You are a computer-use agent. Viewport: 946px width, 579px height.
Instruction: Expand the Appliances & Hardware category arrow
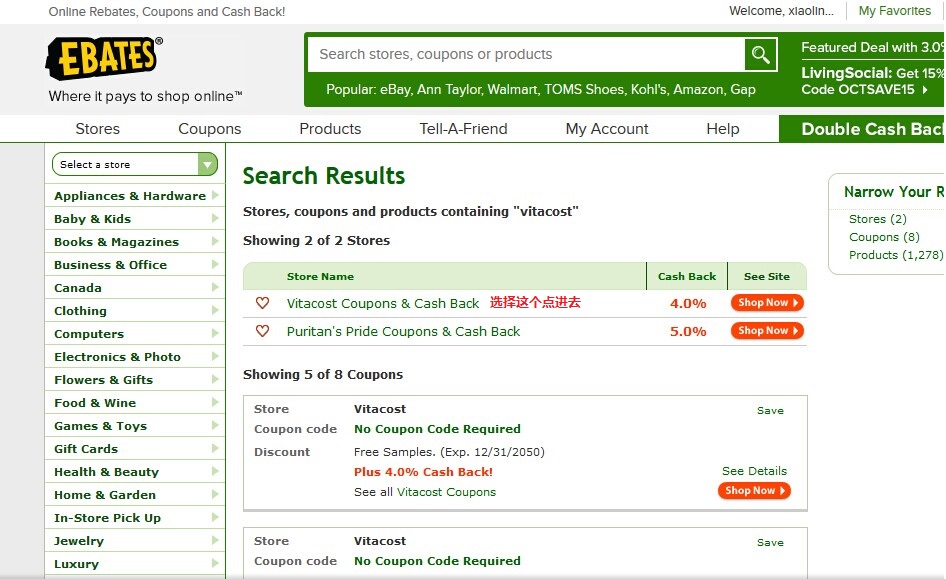click(215, 196)
